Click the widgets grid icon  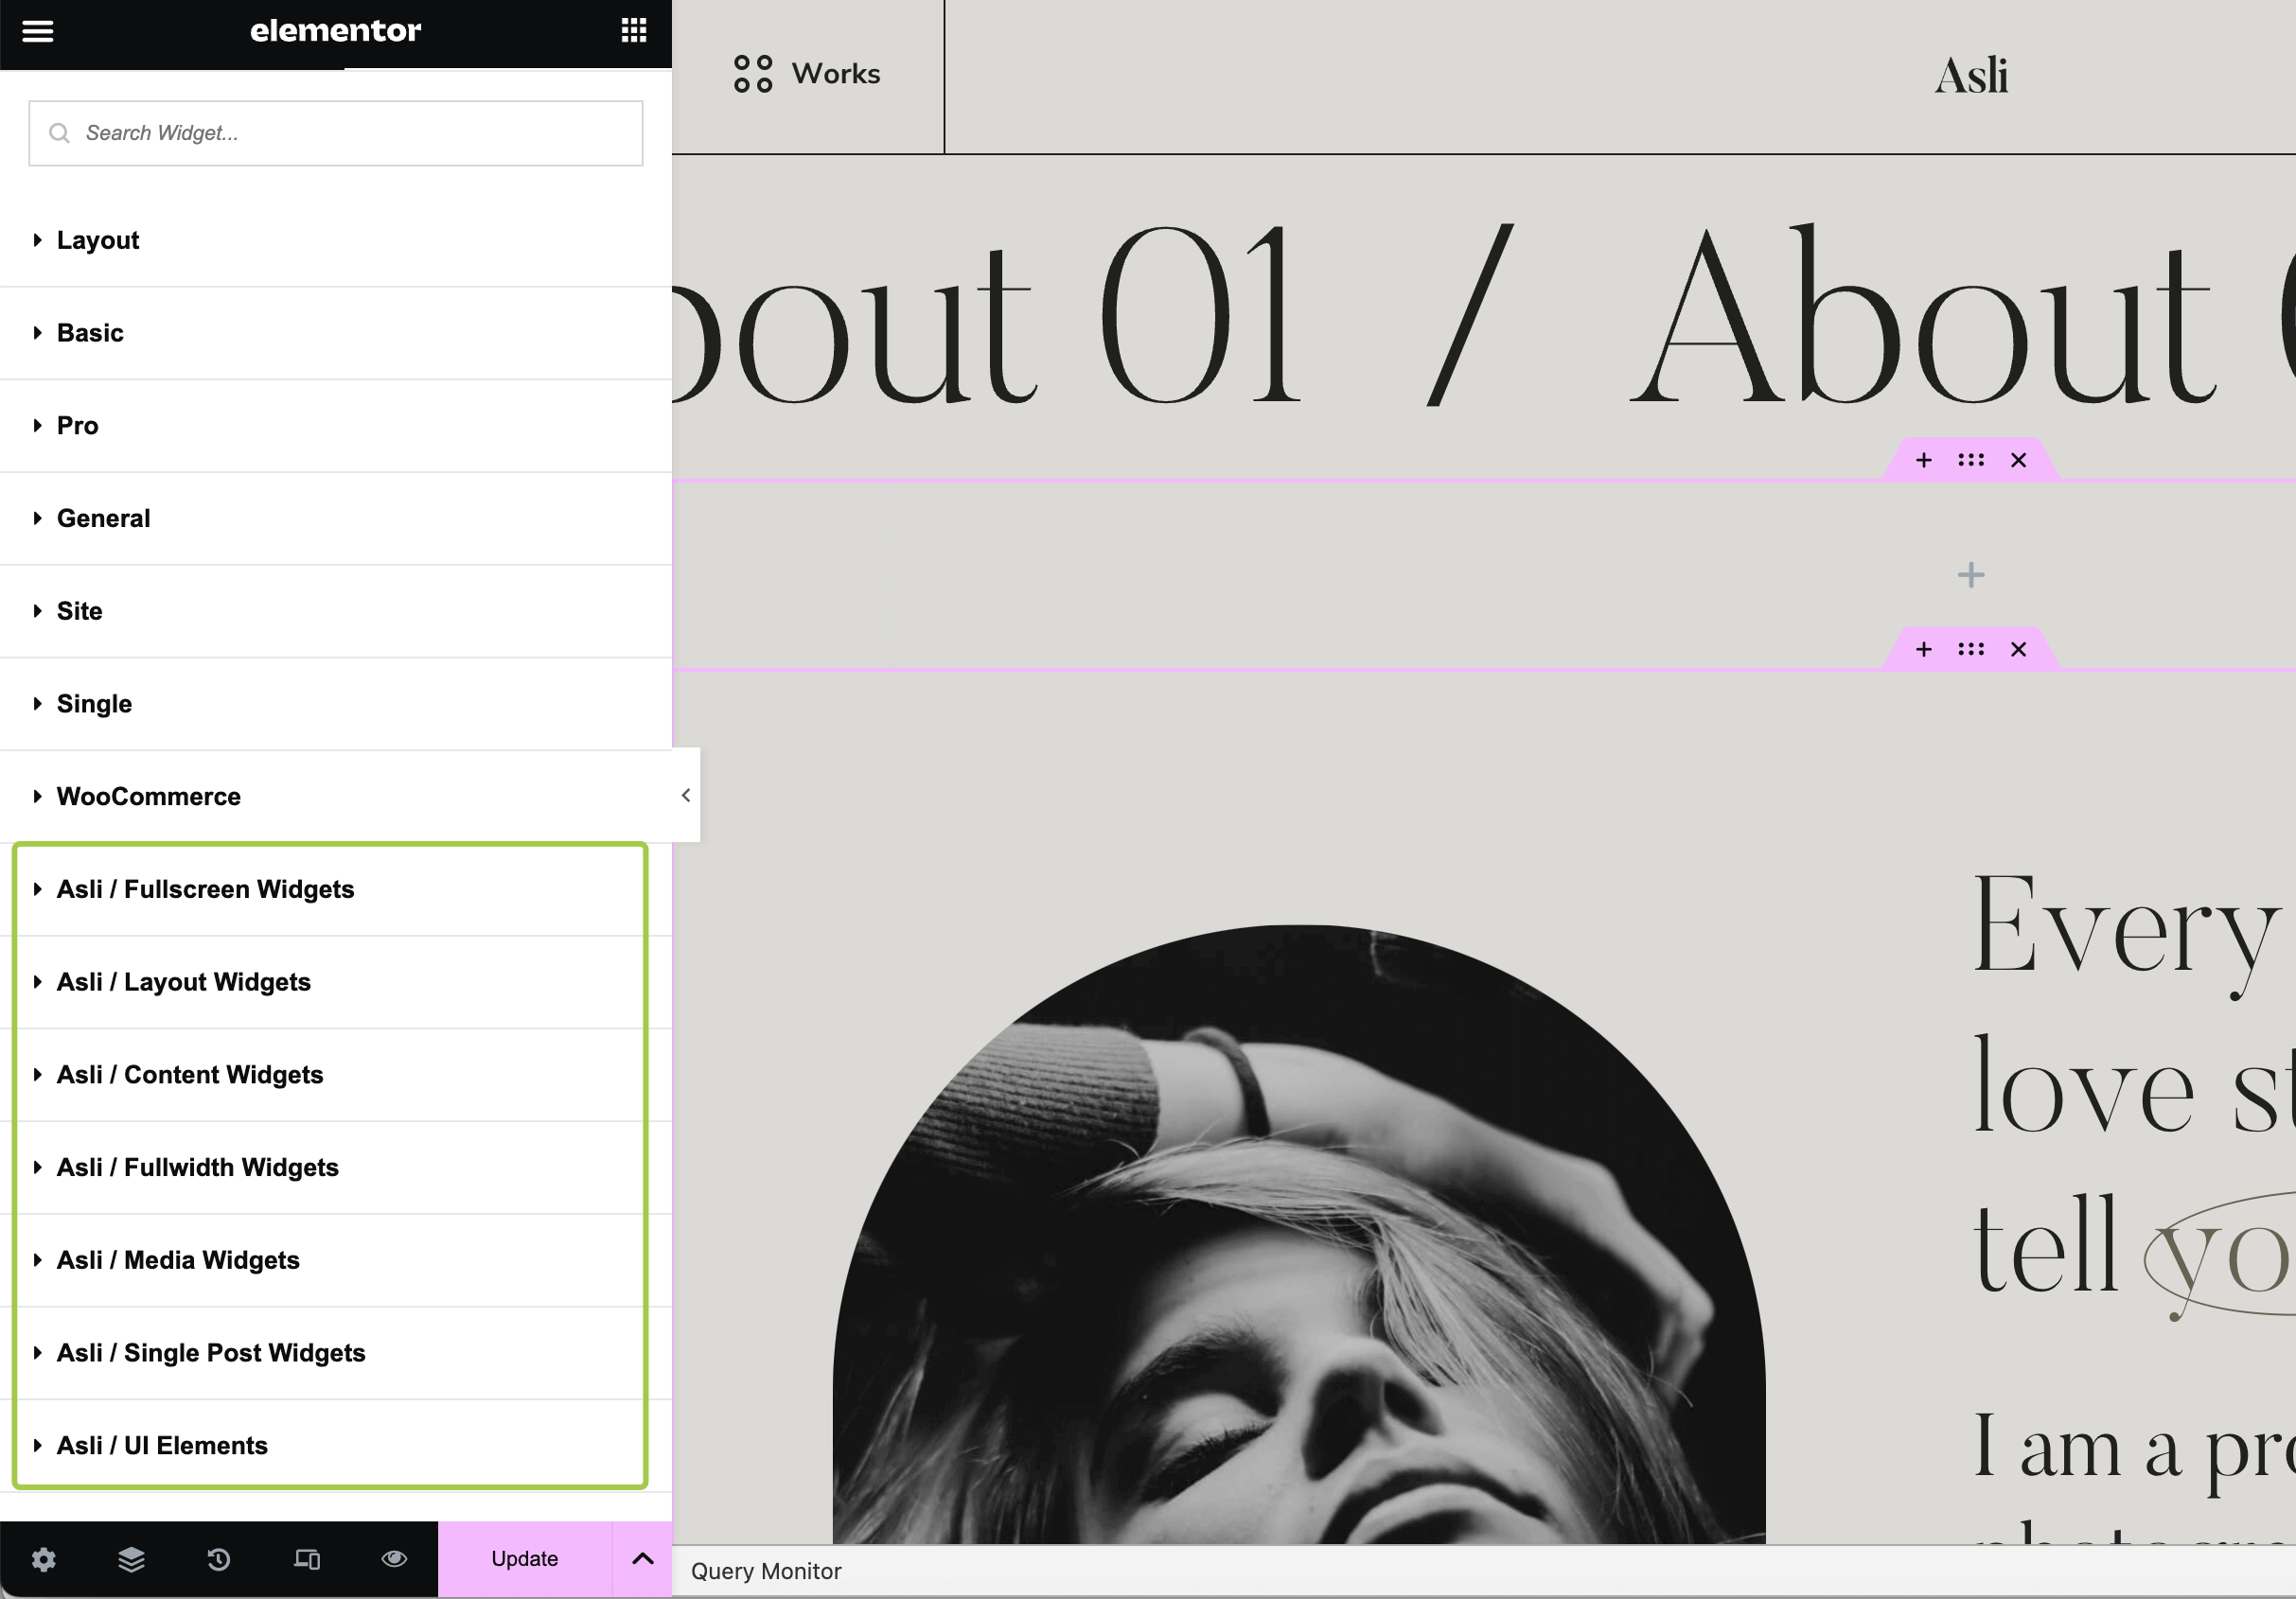(x=634, y=30)
